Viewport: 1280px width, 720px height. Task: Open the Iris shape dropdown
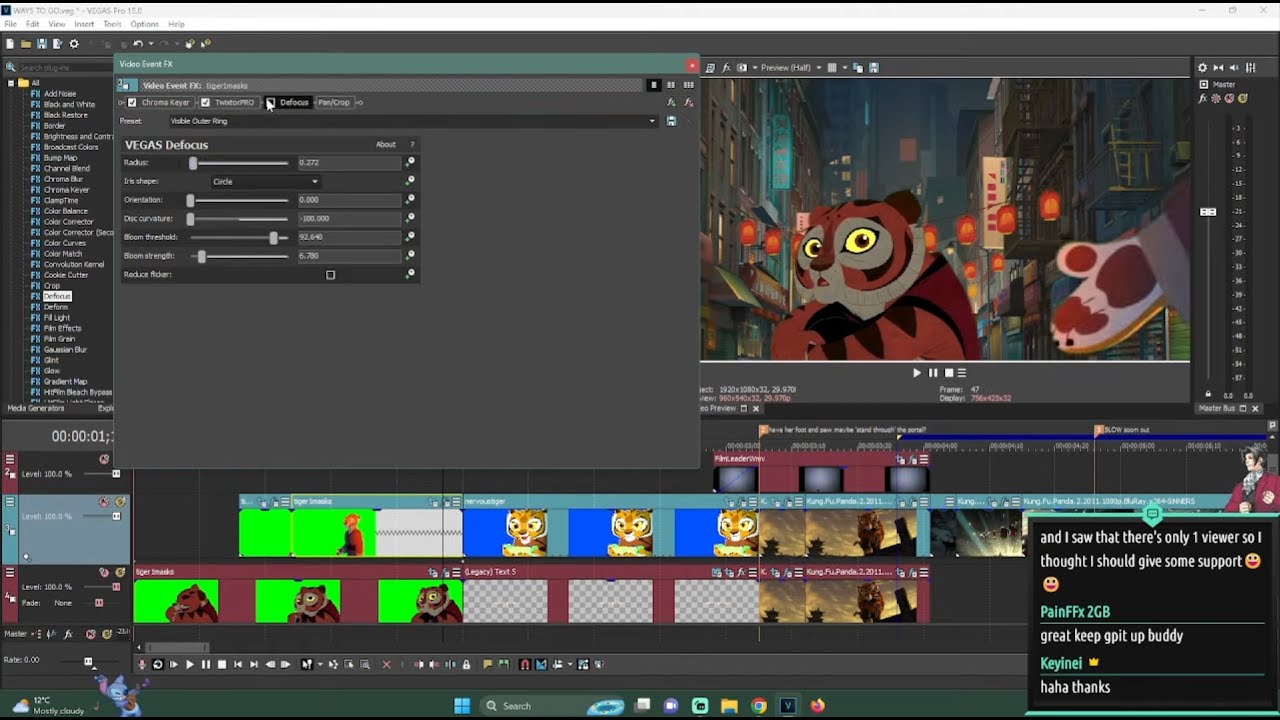point(265,182)
